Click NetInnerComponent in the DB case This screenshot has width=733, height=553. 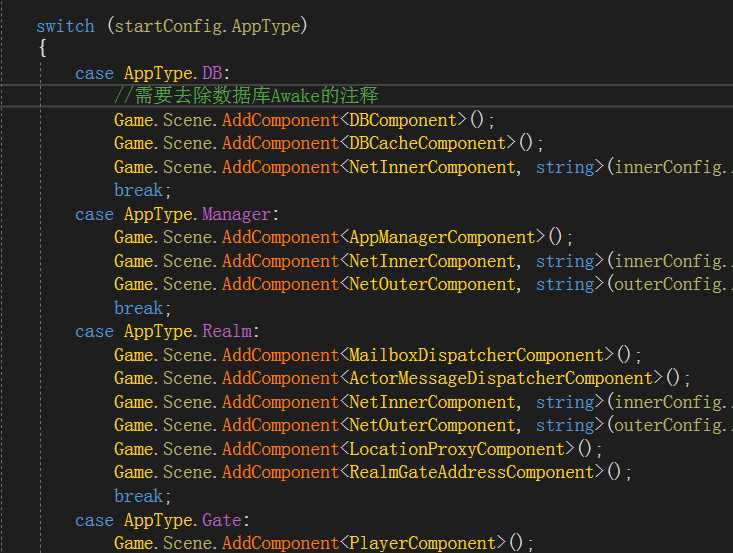(x=432, y=167)
